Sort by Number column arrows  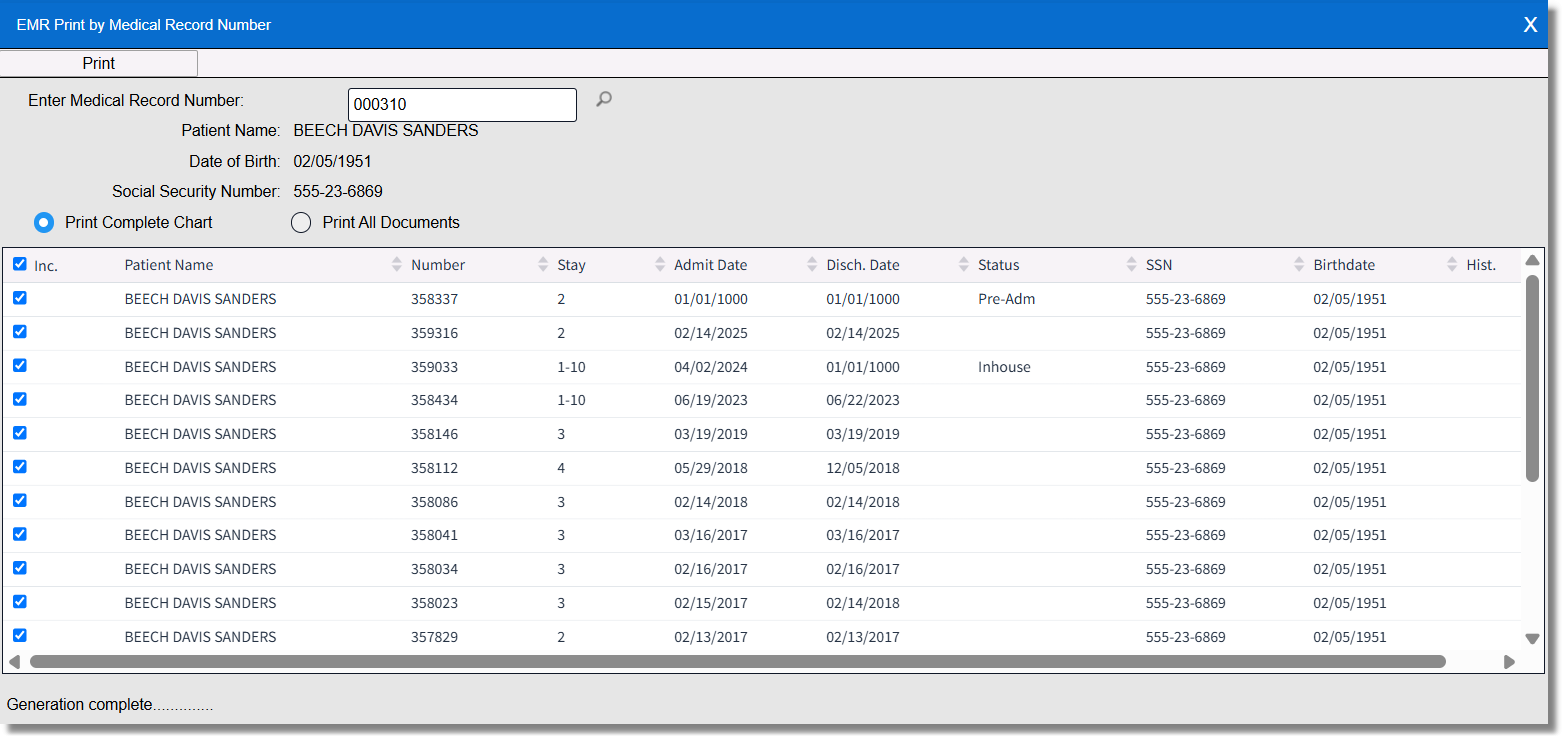coord(543,265)
